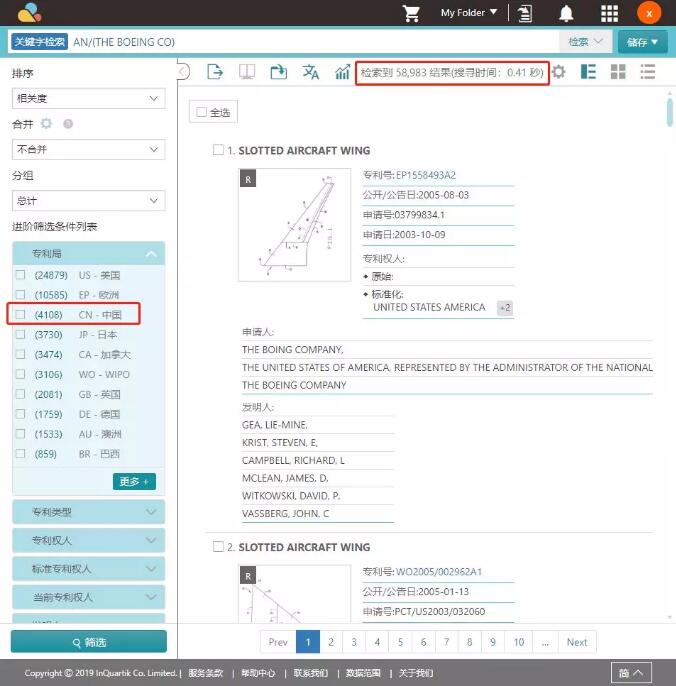This screenshot has width=676, height=686.
Task: Select result 1 SLOTTED AIRCRAFT WING checkbox
Action: click(218, 150)
